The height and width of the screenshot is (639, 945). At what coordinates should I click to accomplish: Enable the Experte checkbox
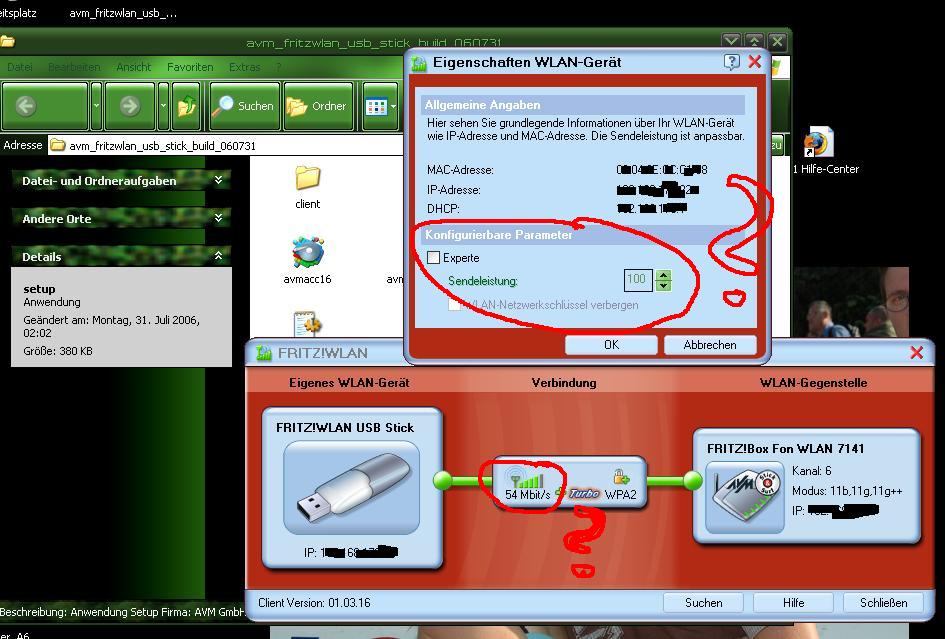pyautogui.click(x=433, y=257)
